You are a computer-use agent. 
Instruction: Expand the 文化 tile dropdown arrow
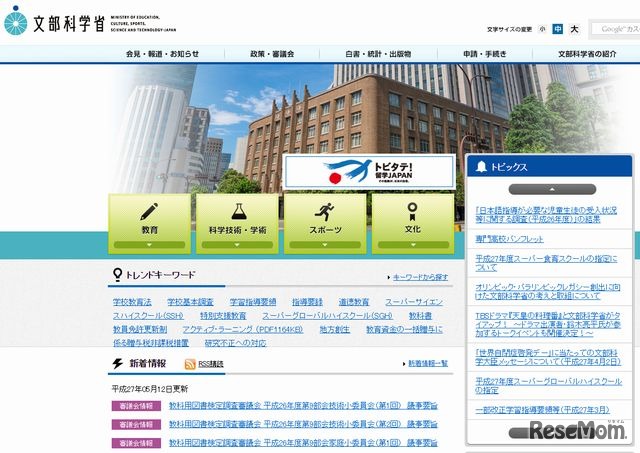click(413, 245)
